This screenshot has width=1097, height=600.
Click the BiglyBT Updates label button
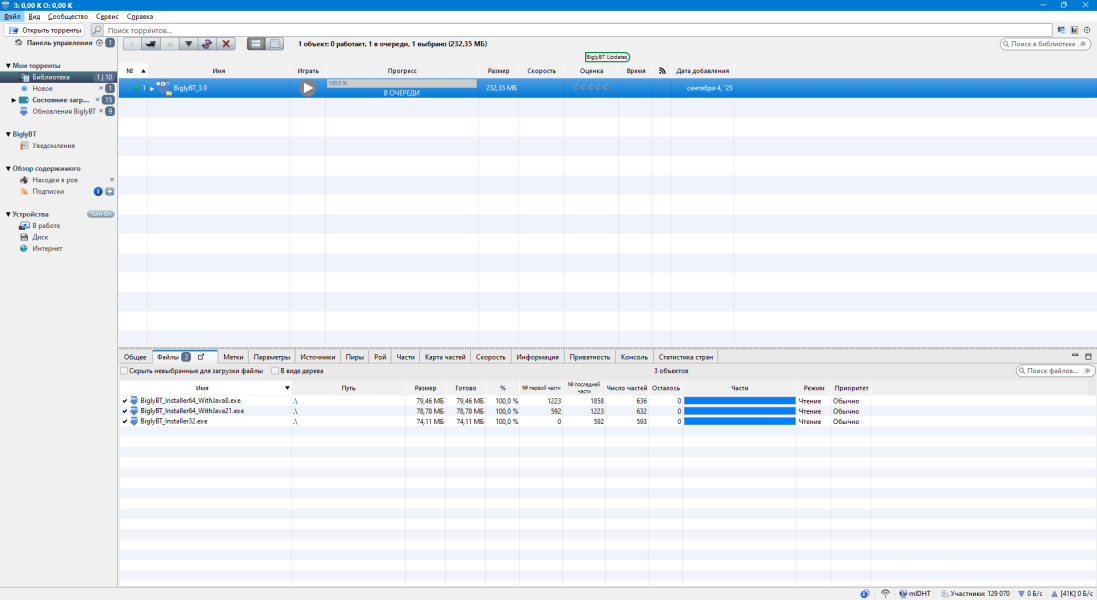606,57
